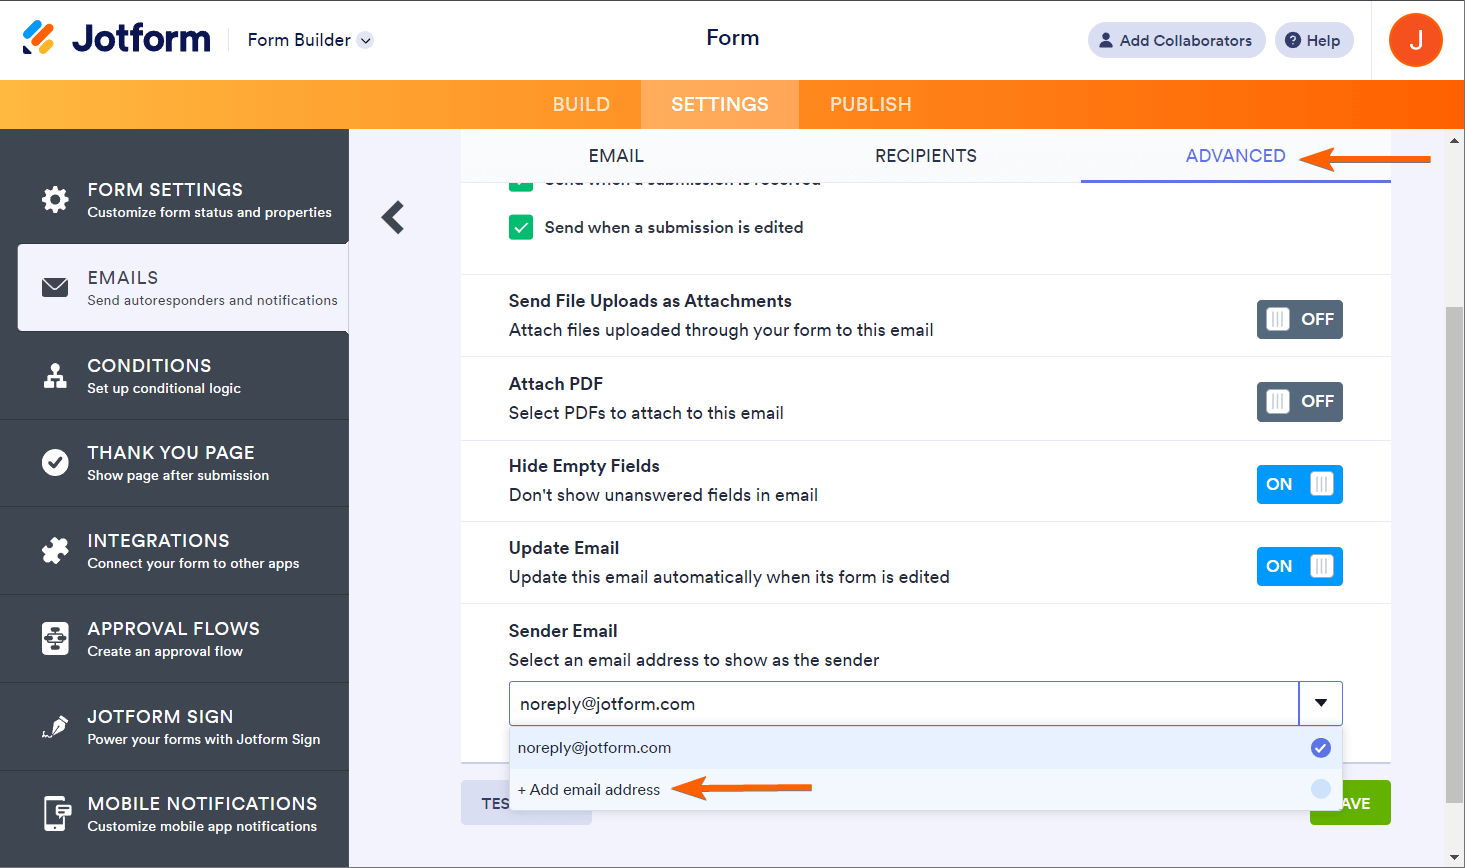The width and height of the screenshot is (1465, 868).
Task: Click the Approval Flows icon
Action: click(x=55, y=638)
